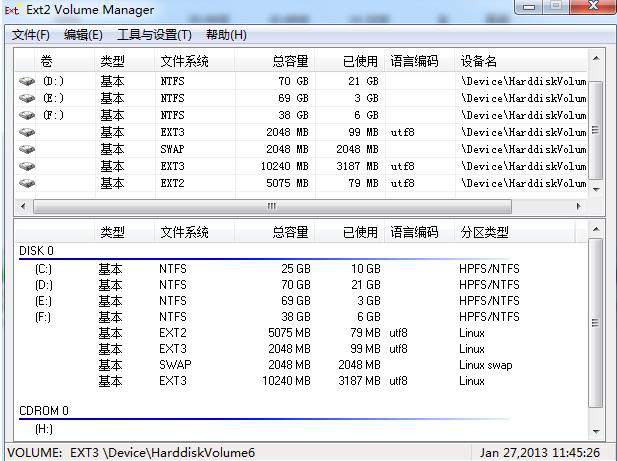Image resolution: width=617 pixels, height=461 pixels.
Task: Click the 分区类型 column header in lower panel
Action: [x=484, y=232]
